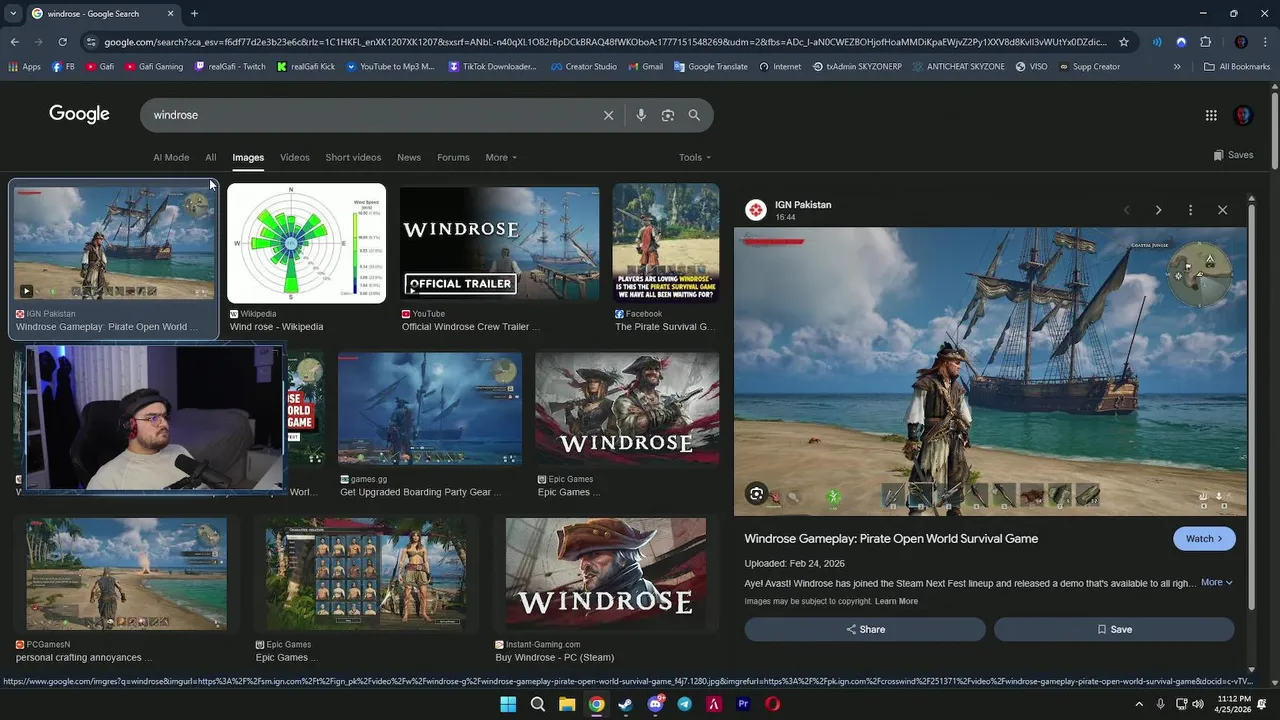The width and height of the screenshot is (1280, 720).
Task: Show hidden system tray icons
Action: [1139, 704]
